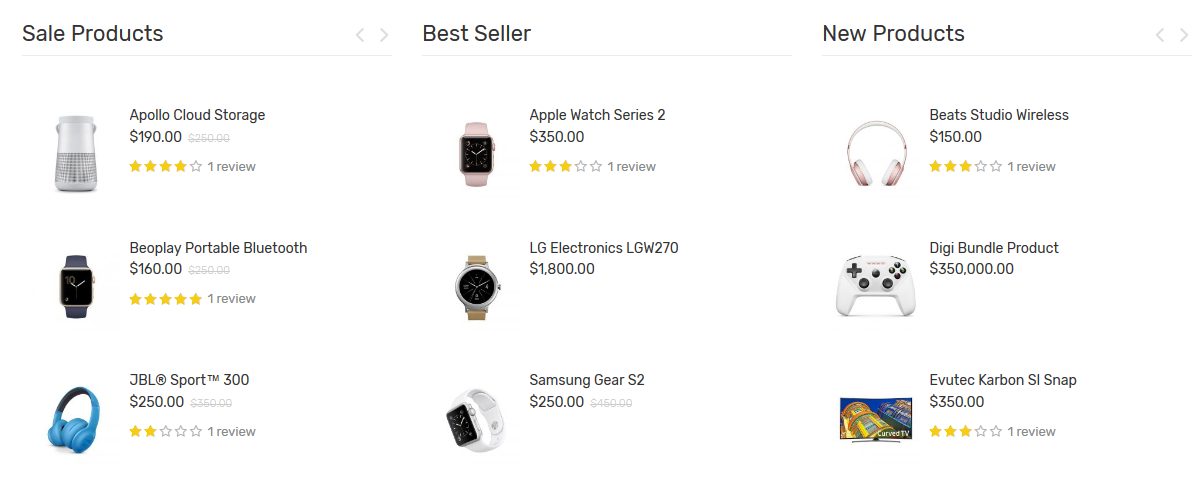The width and height of the screenshot is (1204, 491).
Task: Click next arrow in New Products
Action: [x=1184, y=35]
